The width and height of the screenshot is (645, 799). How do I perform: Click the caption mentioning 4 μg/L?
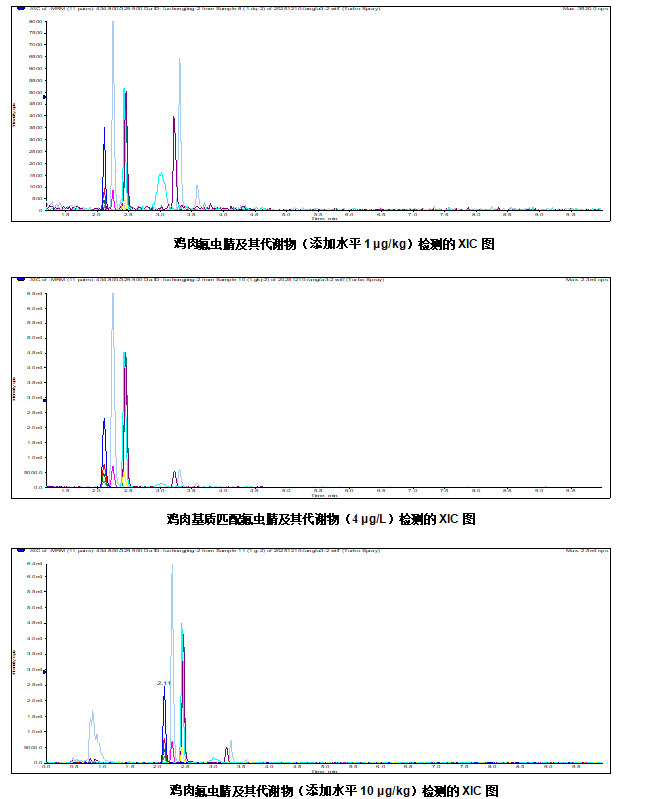[x=320, y=519]
